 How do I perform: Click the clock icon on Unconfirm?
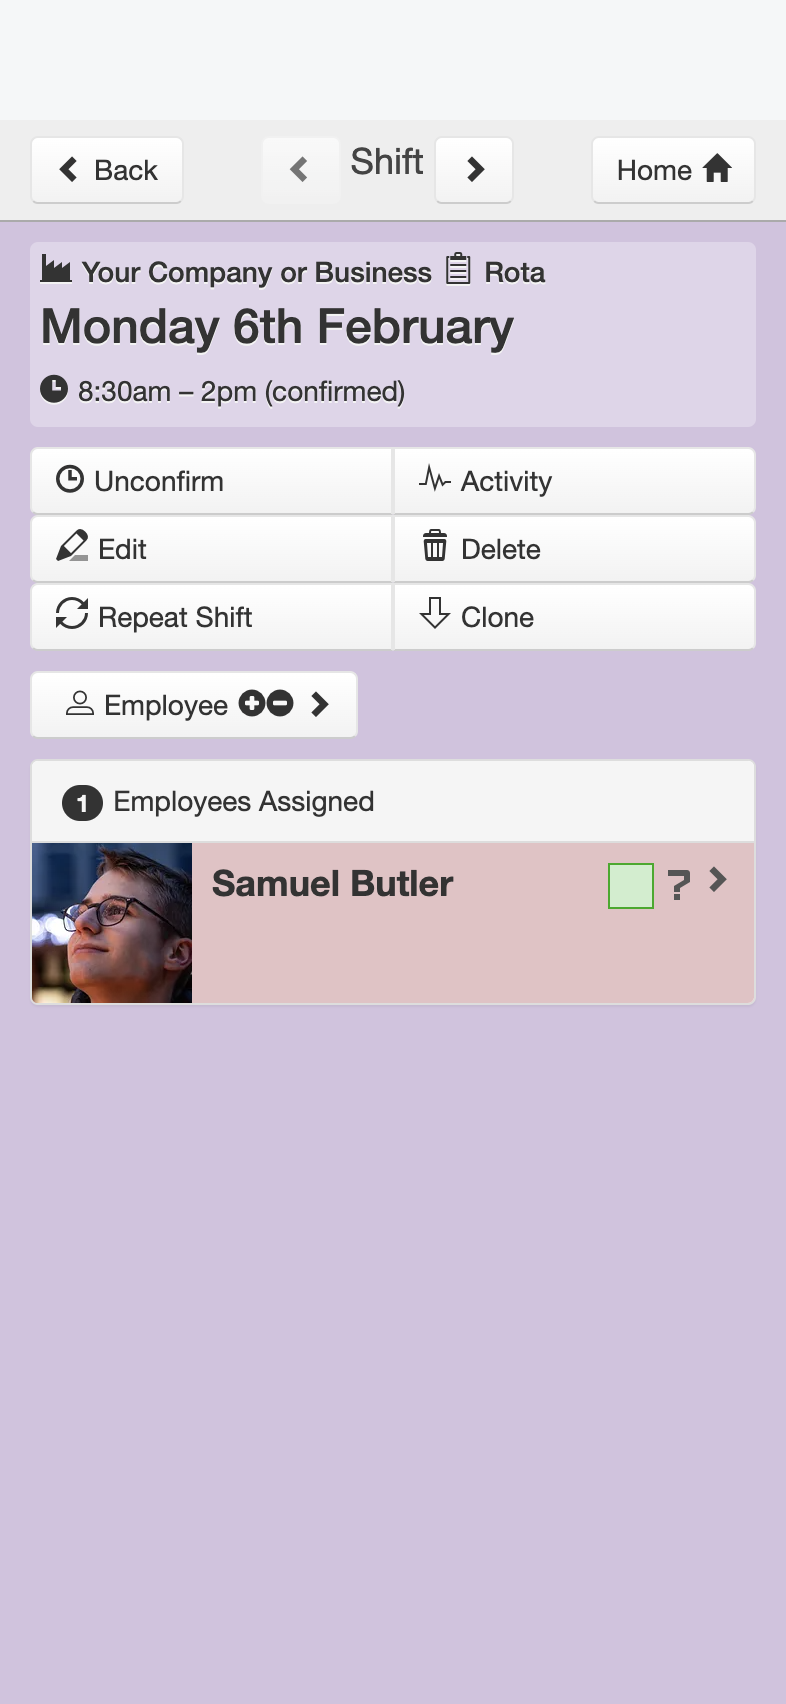click(x=69, y=480)
